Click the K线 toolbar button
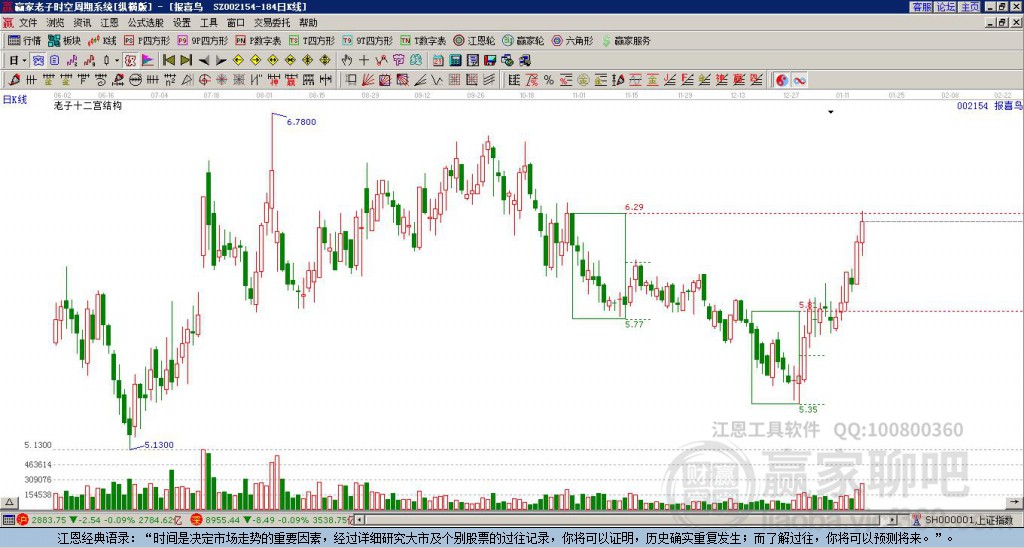Screen dimensions: 1024x548 102,40
